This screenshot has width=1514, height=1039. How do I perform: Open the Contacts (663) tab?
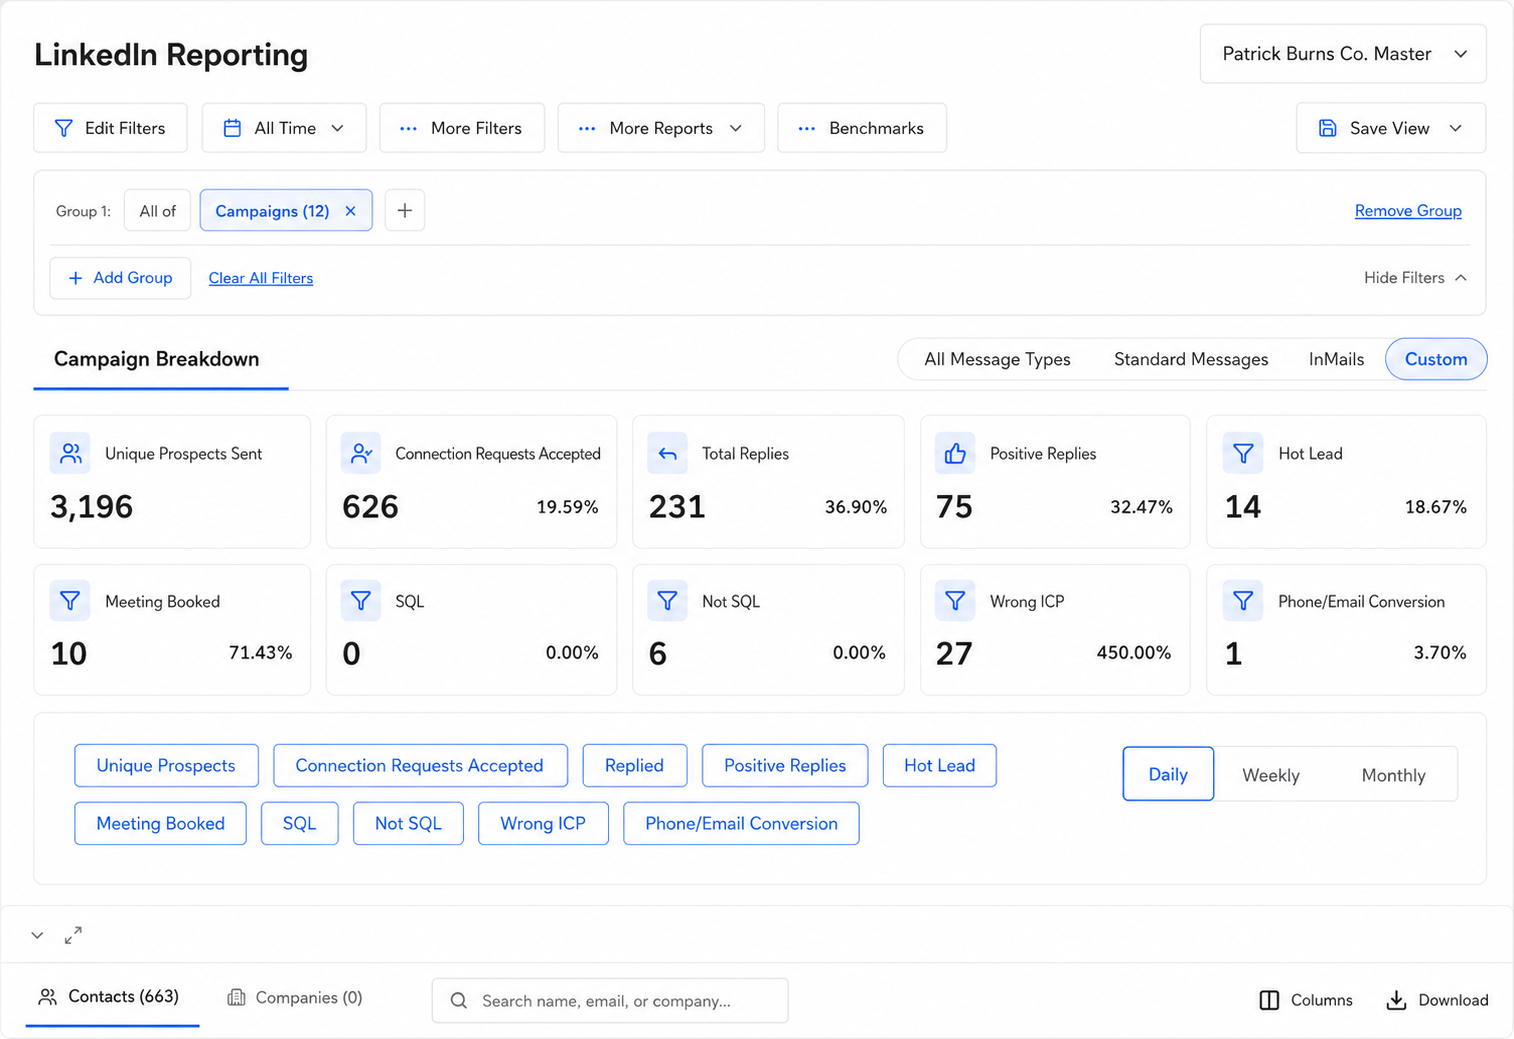(112, 997)
